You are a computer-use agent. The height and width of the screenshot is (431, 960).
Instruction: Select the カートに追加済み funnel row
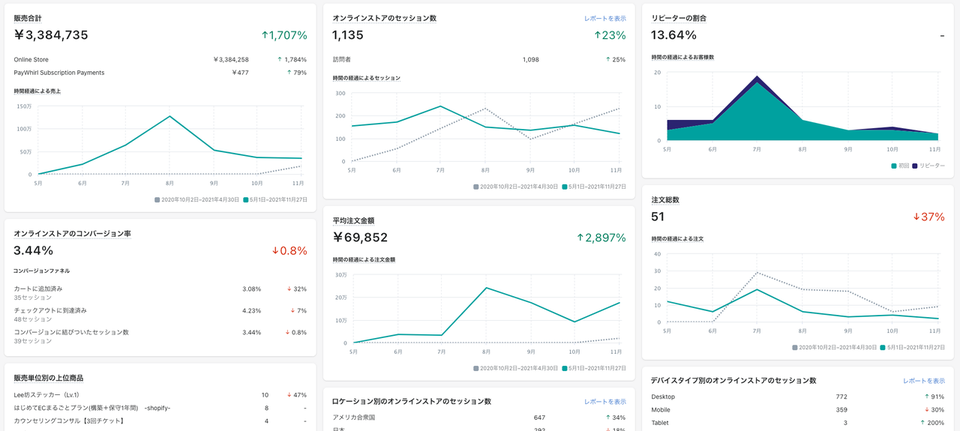tap(160, 293)
